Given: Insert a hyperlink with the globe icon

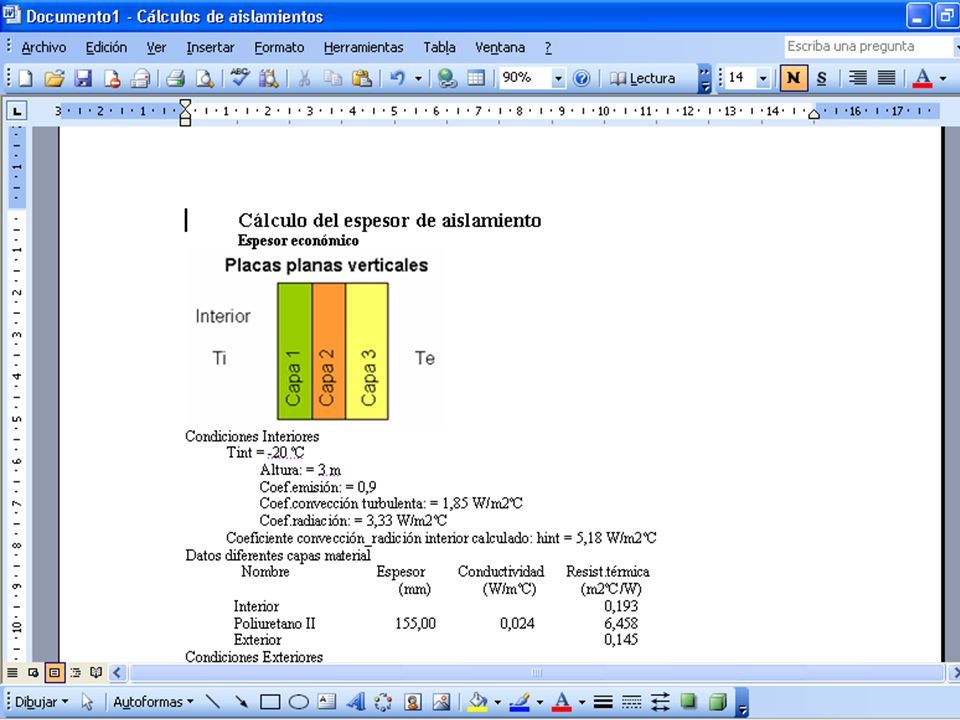Looking at the screenshot, I should (447, 78).
